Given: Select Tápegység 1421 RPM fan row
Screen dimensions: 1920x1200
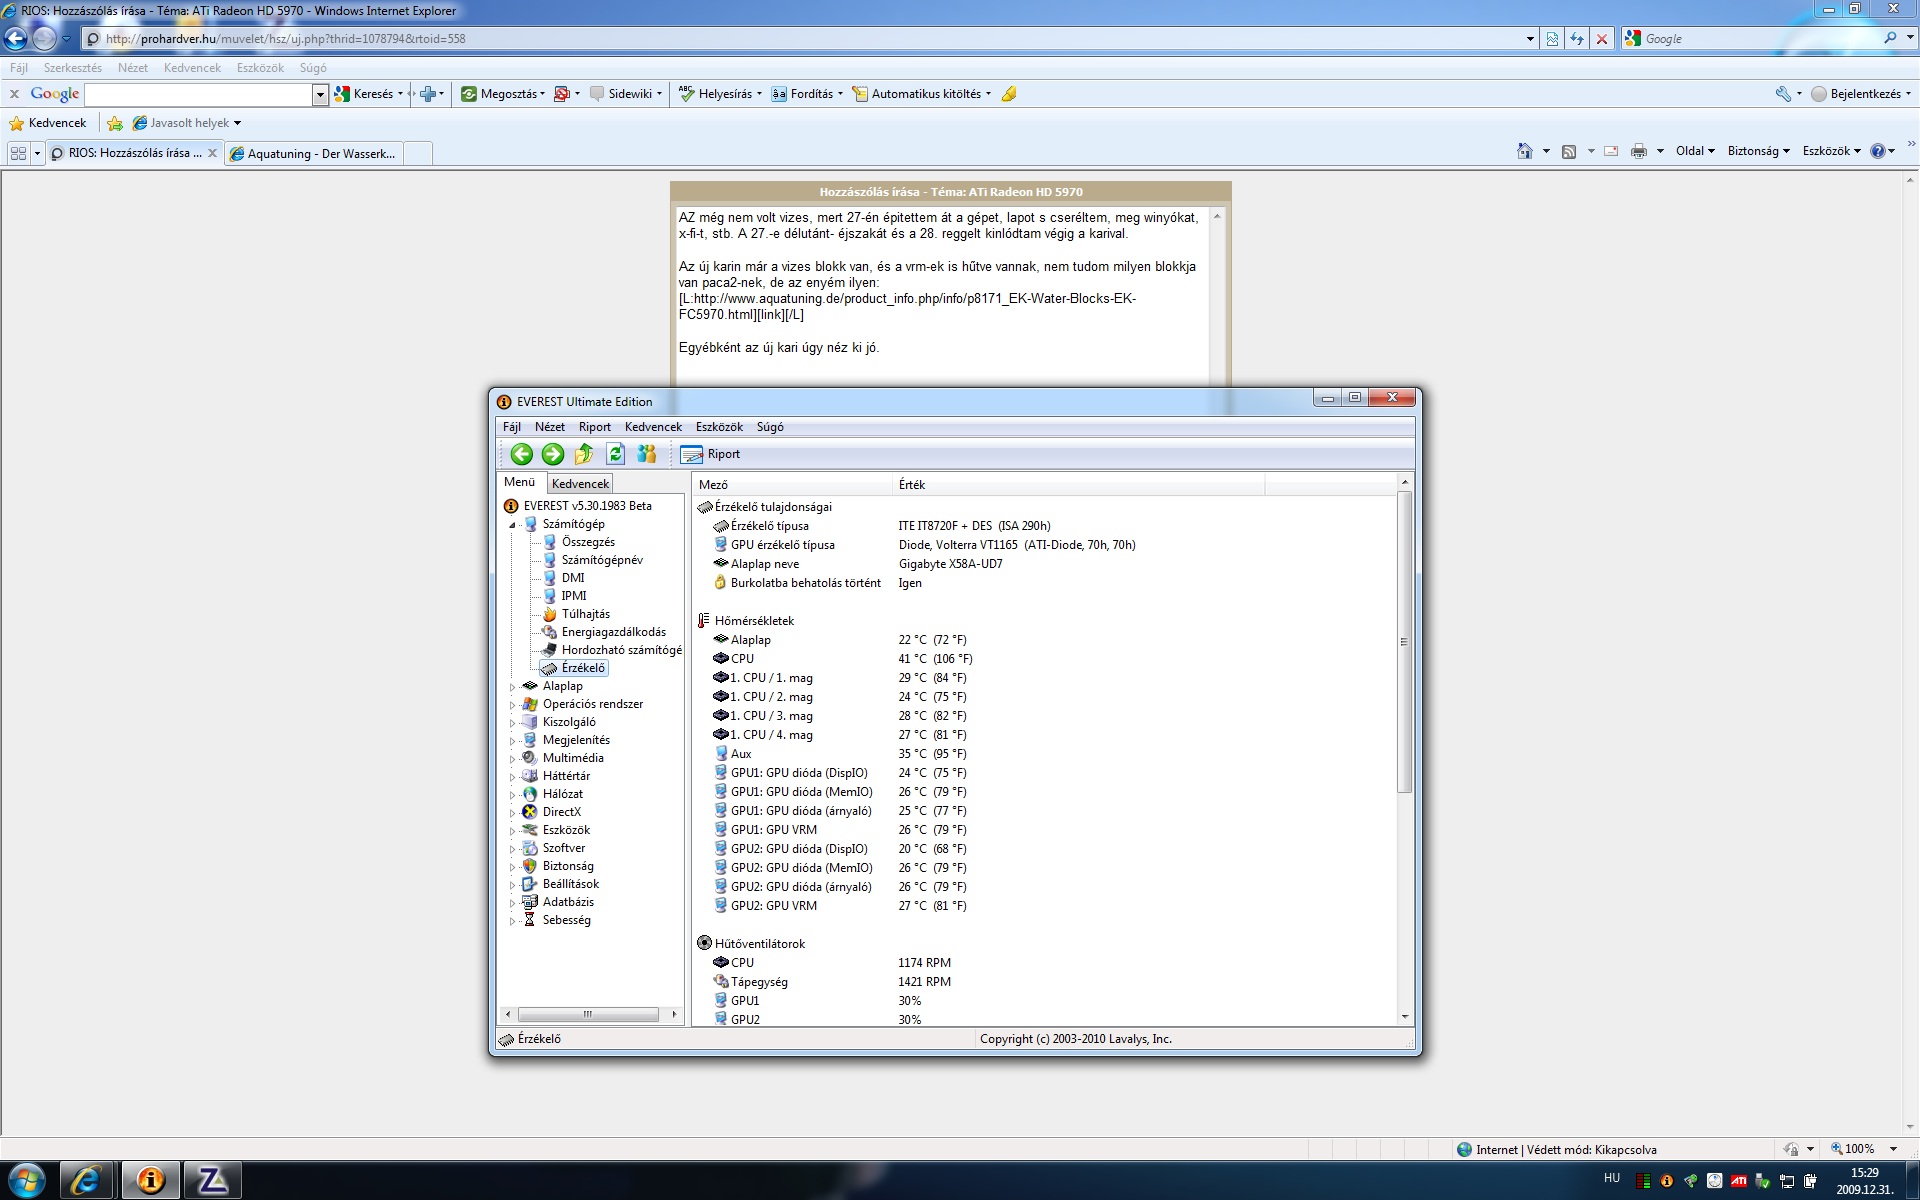Looking at the screenshot, I should point(1045,982).
